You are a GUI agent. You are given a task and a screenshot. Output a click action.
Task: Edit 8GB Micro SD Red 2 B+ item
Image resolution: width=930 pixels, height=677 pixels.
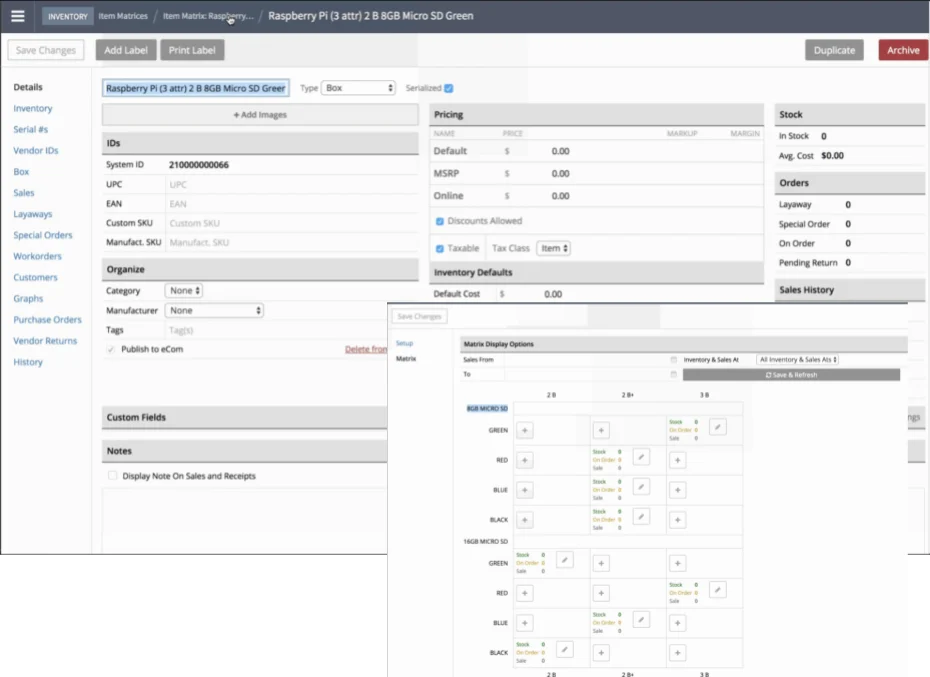point(641,457)
